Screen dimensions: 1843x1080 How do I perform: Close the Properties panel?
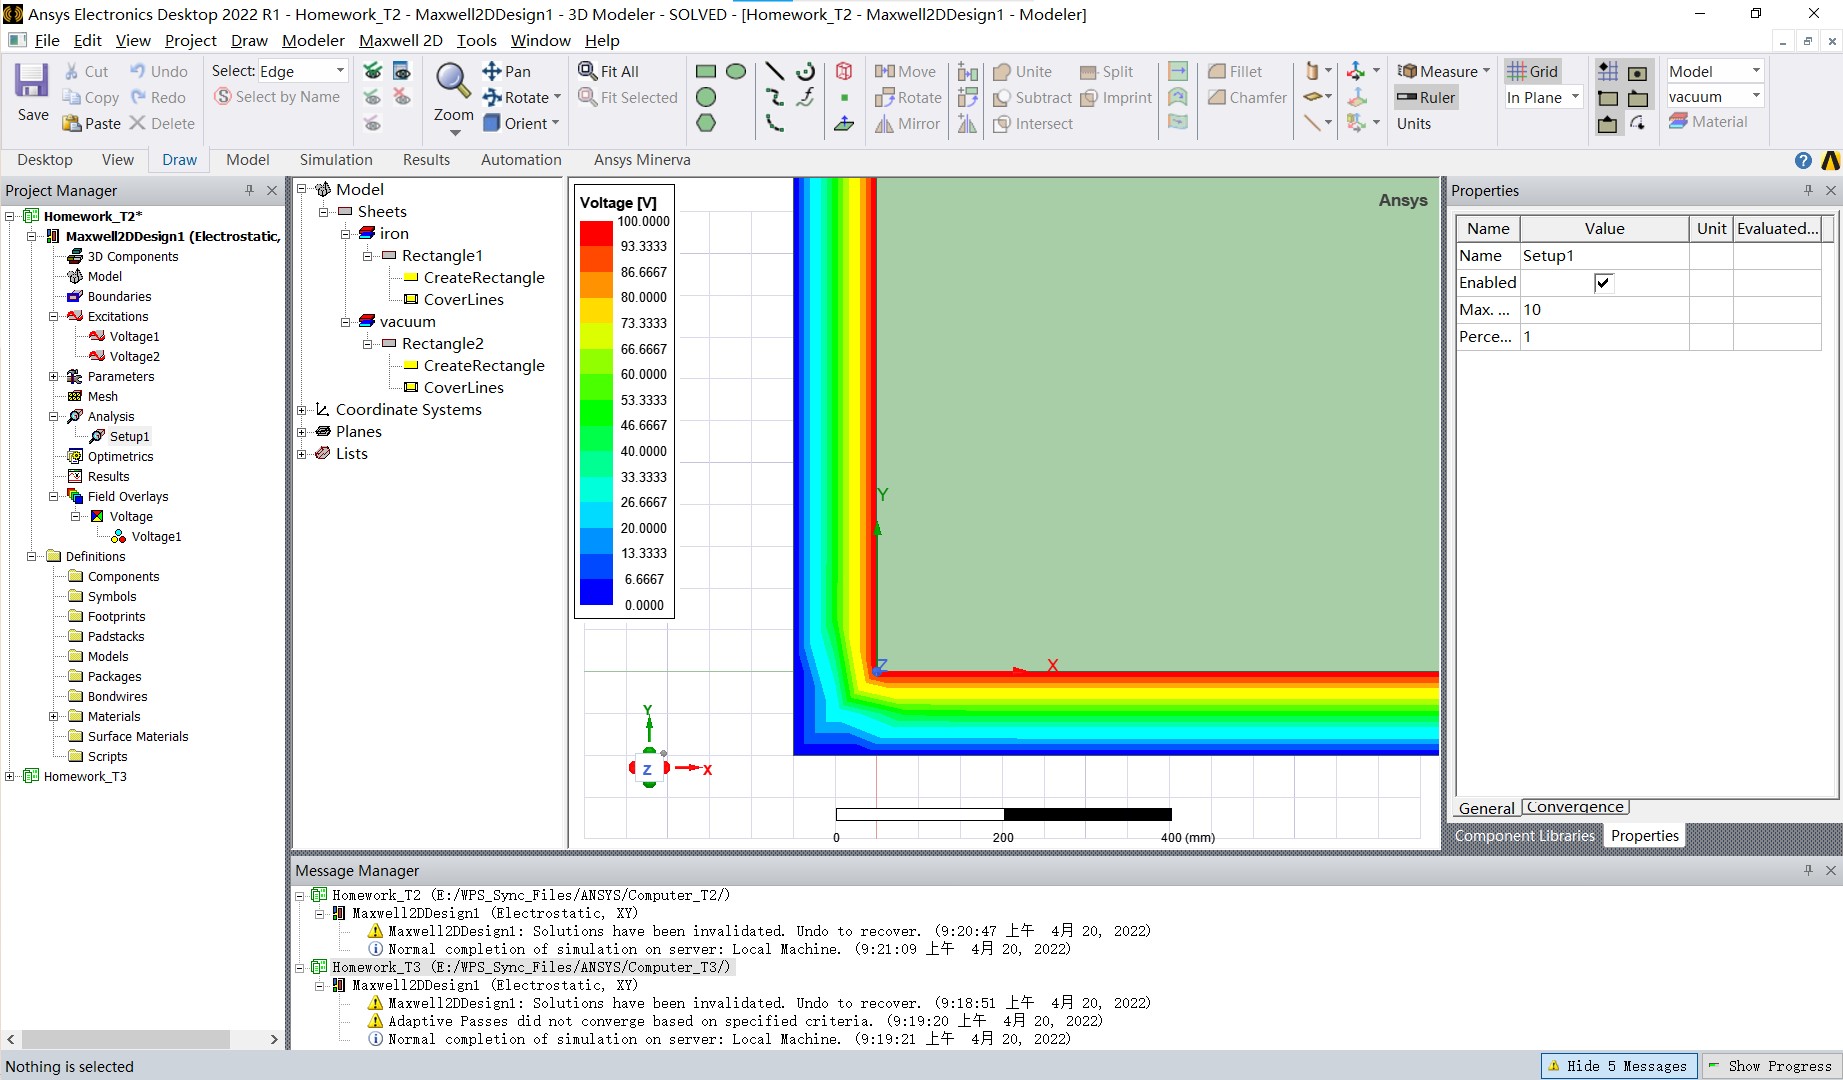coord(1831,190)
